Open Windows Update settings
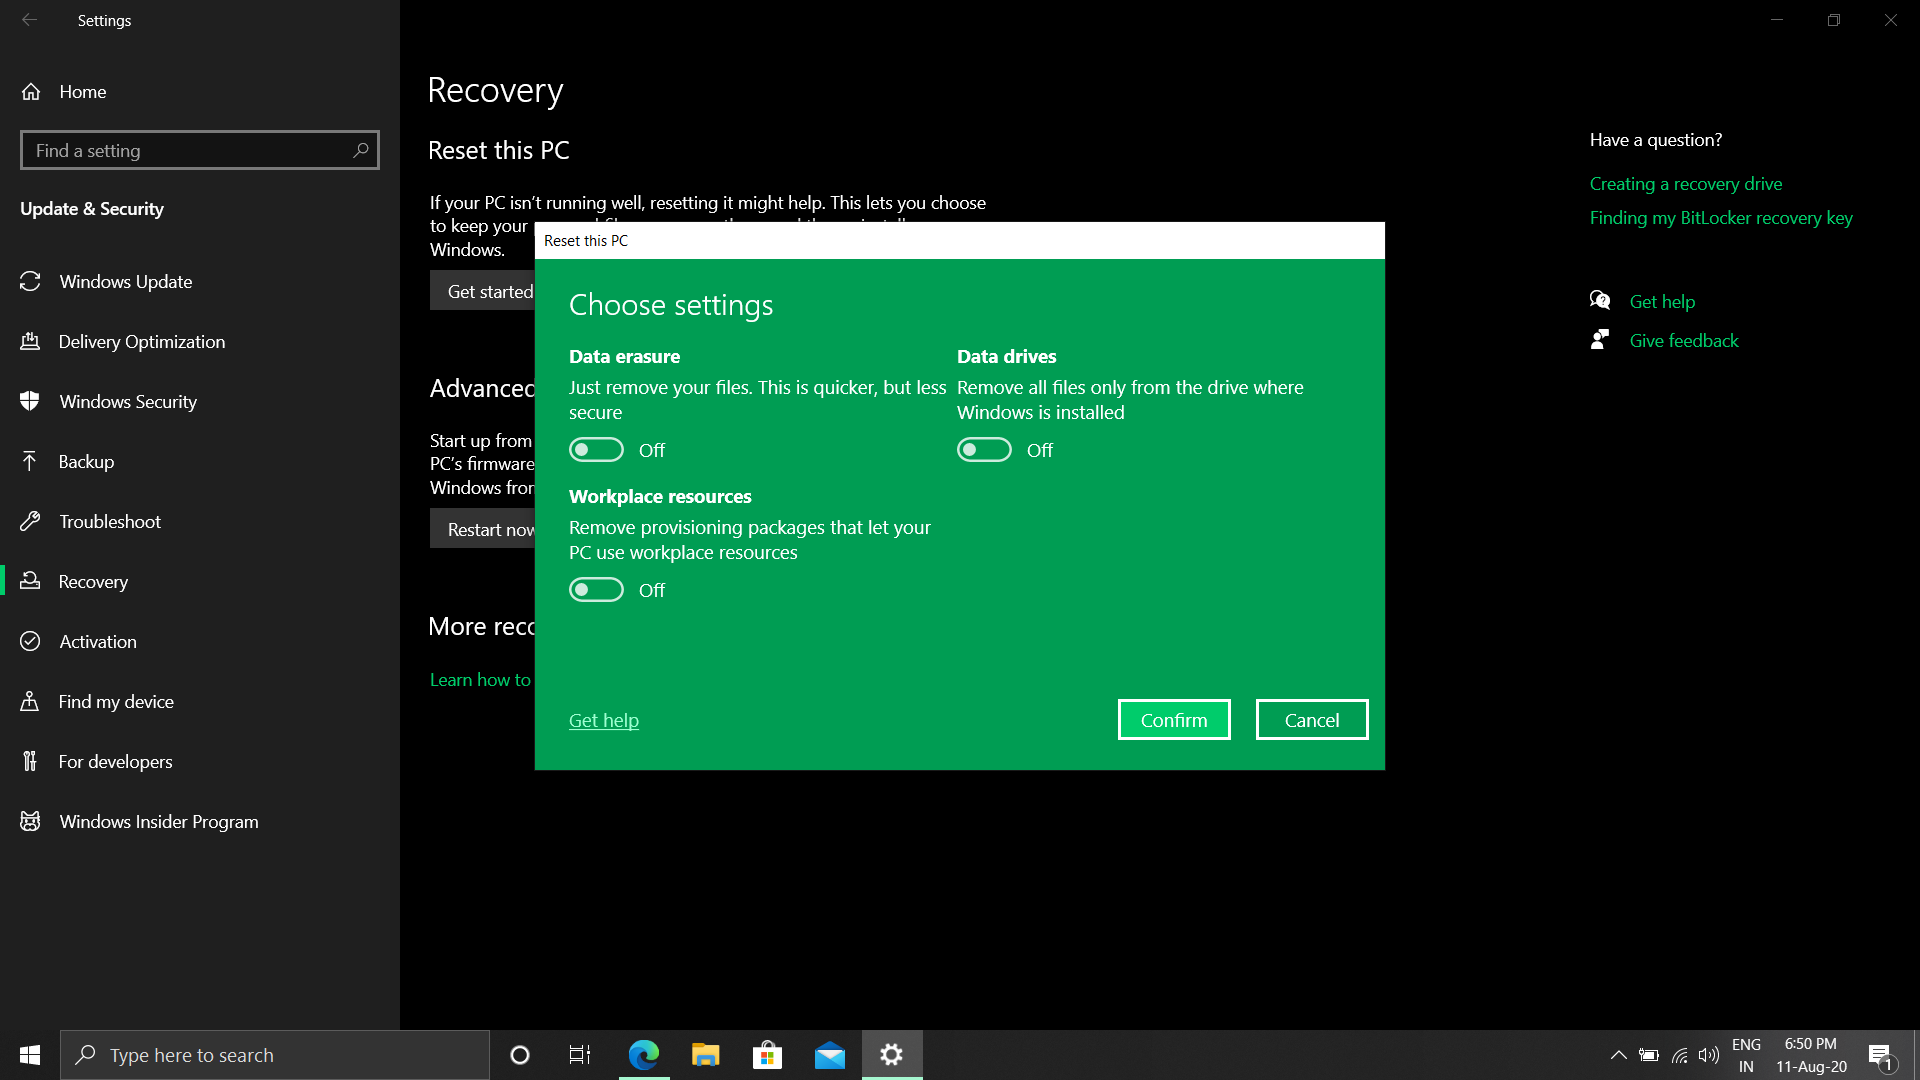 [x=125, y=281]
